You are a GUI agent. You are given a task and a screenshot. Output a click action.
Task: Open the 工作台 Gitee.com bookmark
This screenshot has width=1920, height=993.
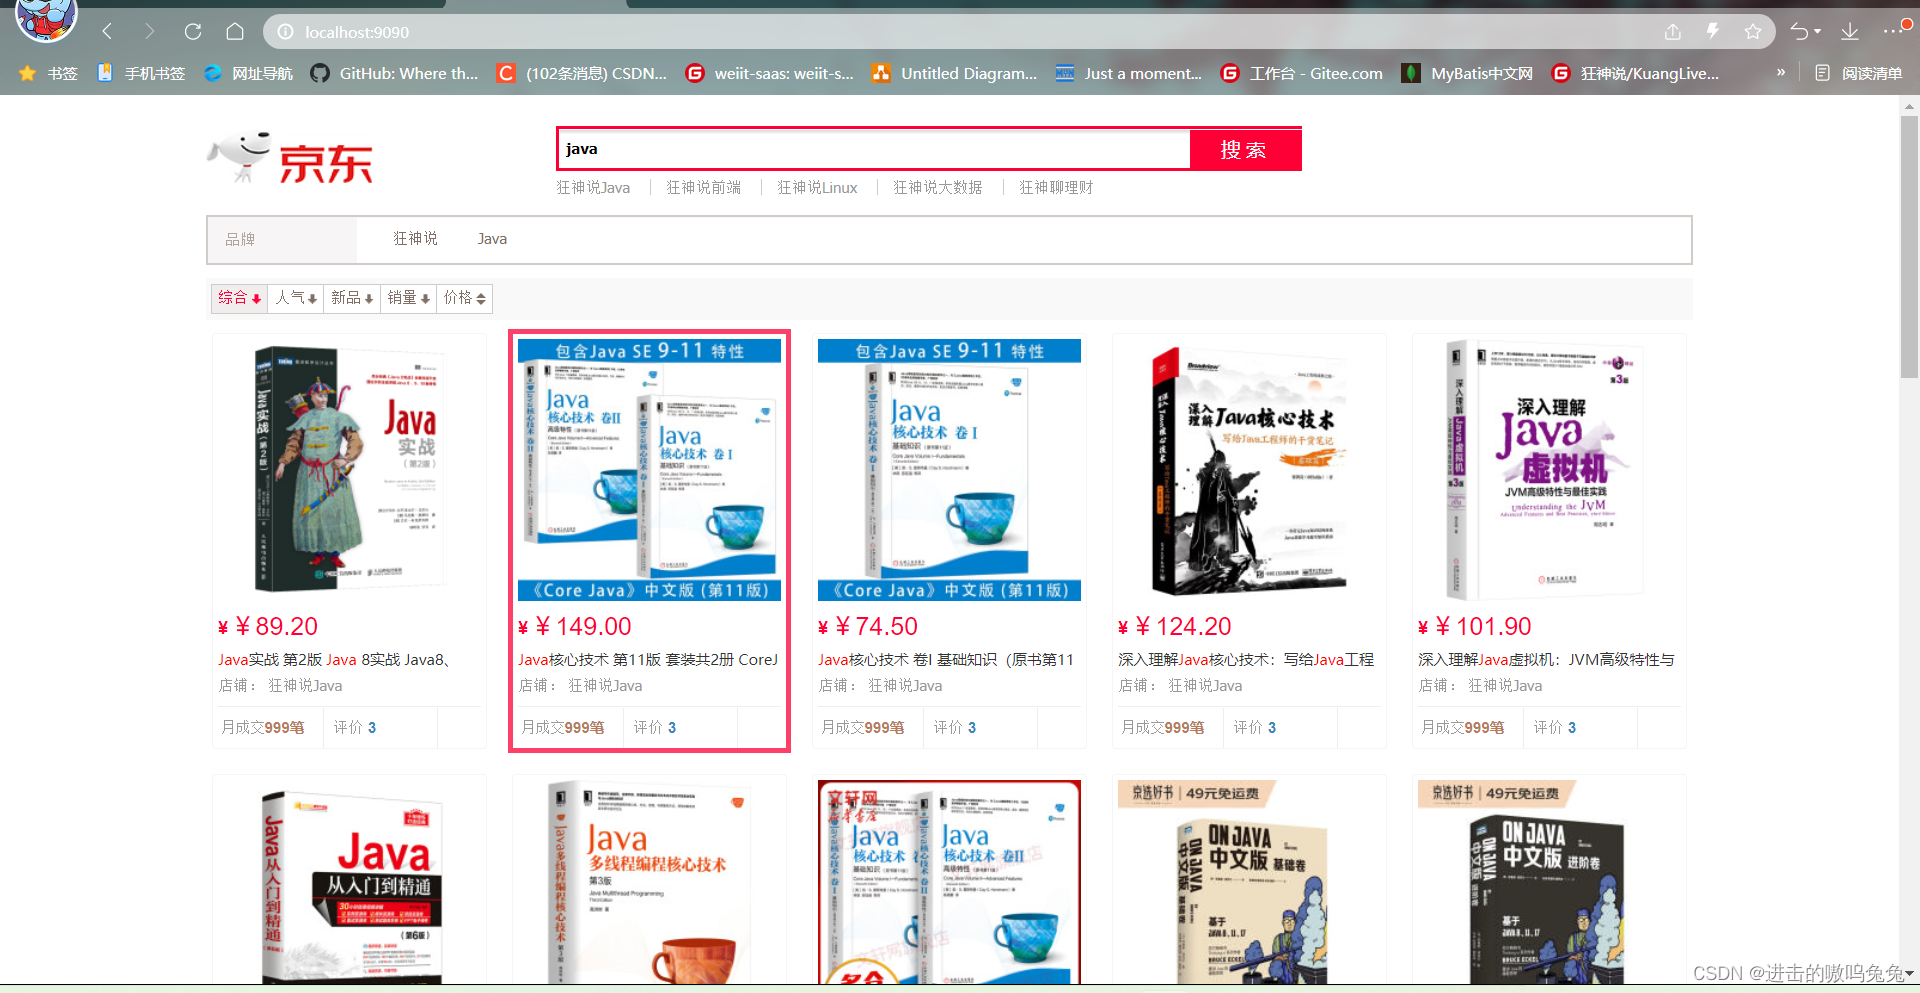click(1302, 73)
